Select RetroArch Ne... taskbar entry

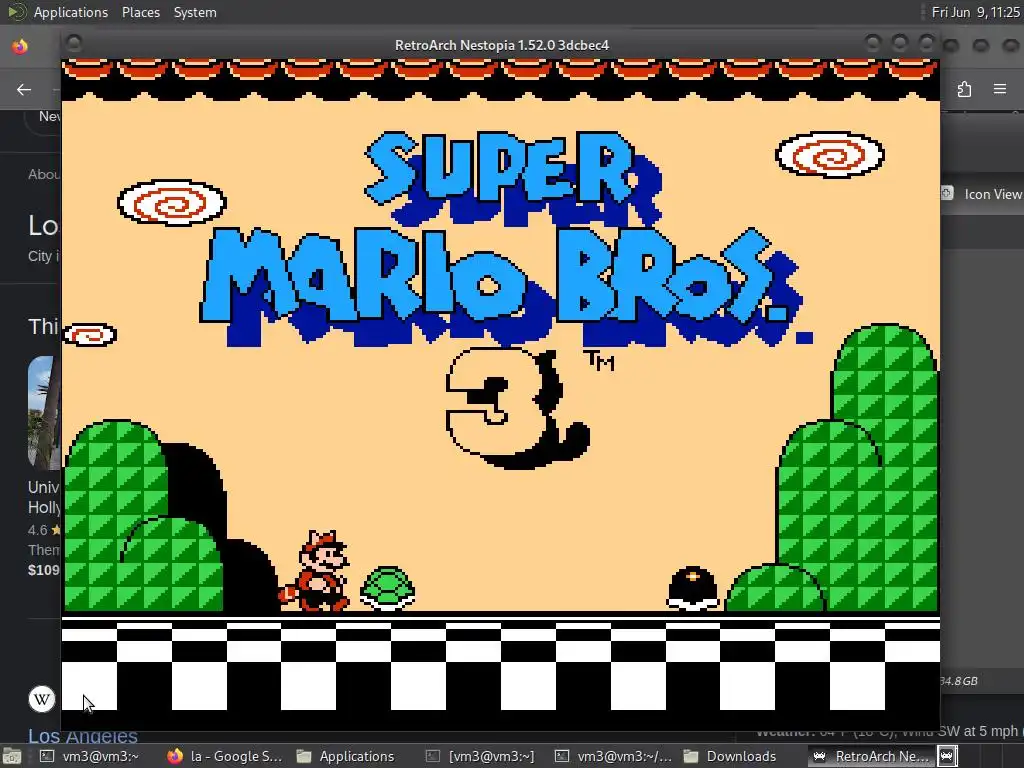pos(870,756)
